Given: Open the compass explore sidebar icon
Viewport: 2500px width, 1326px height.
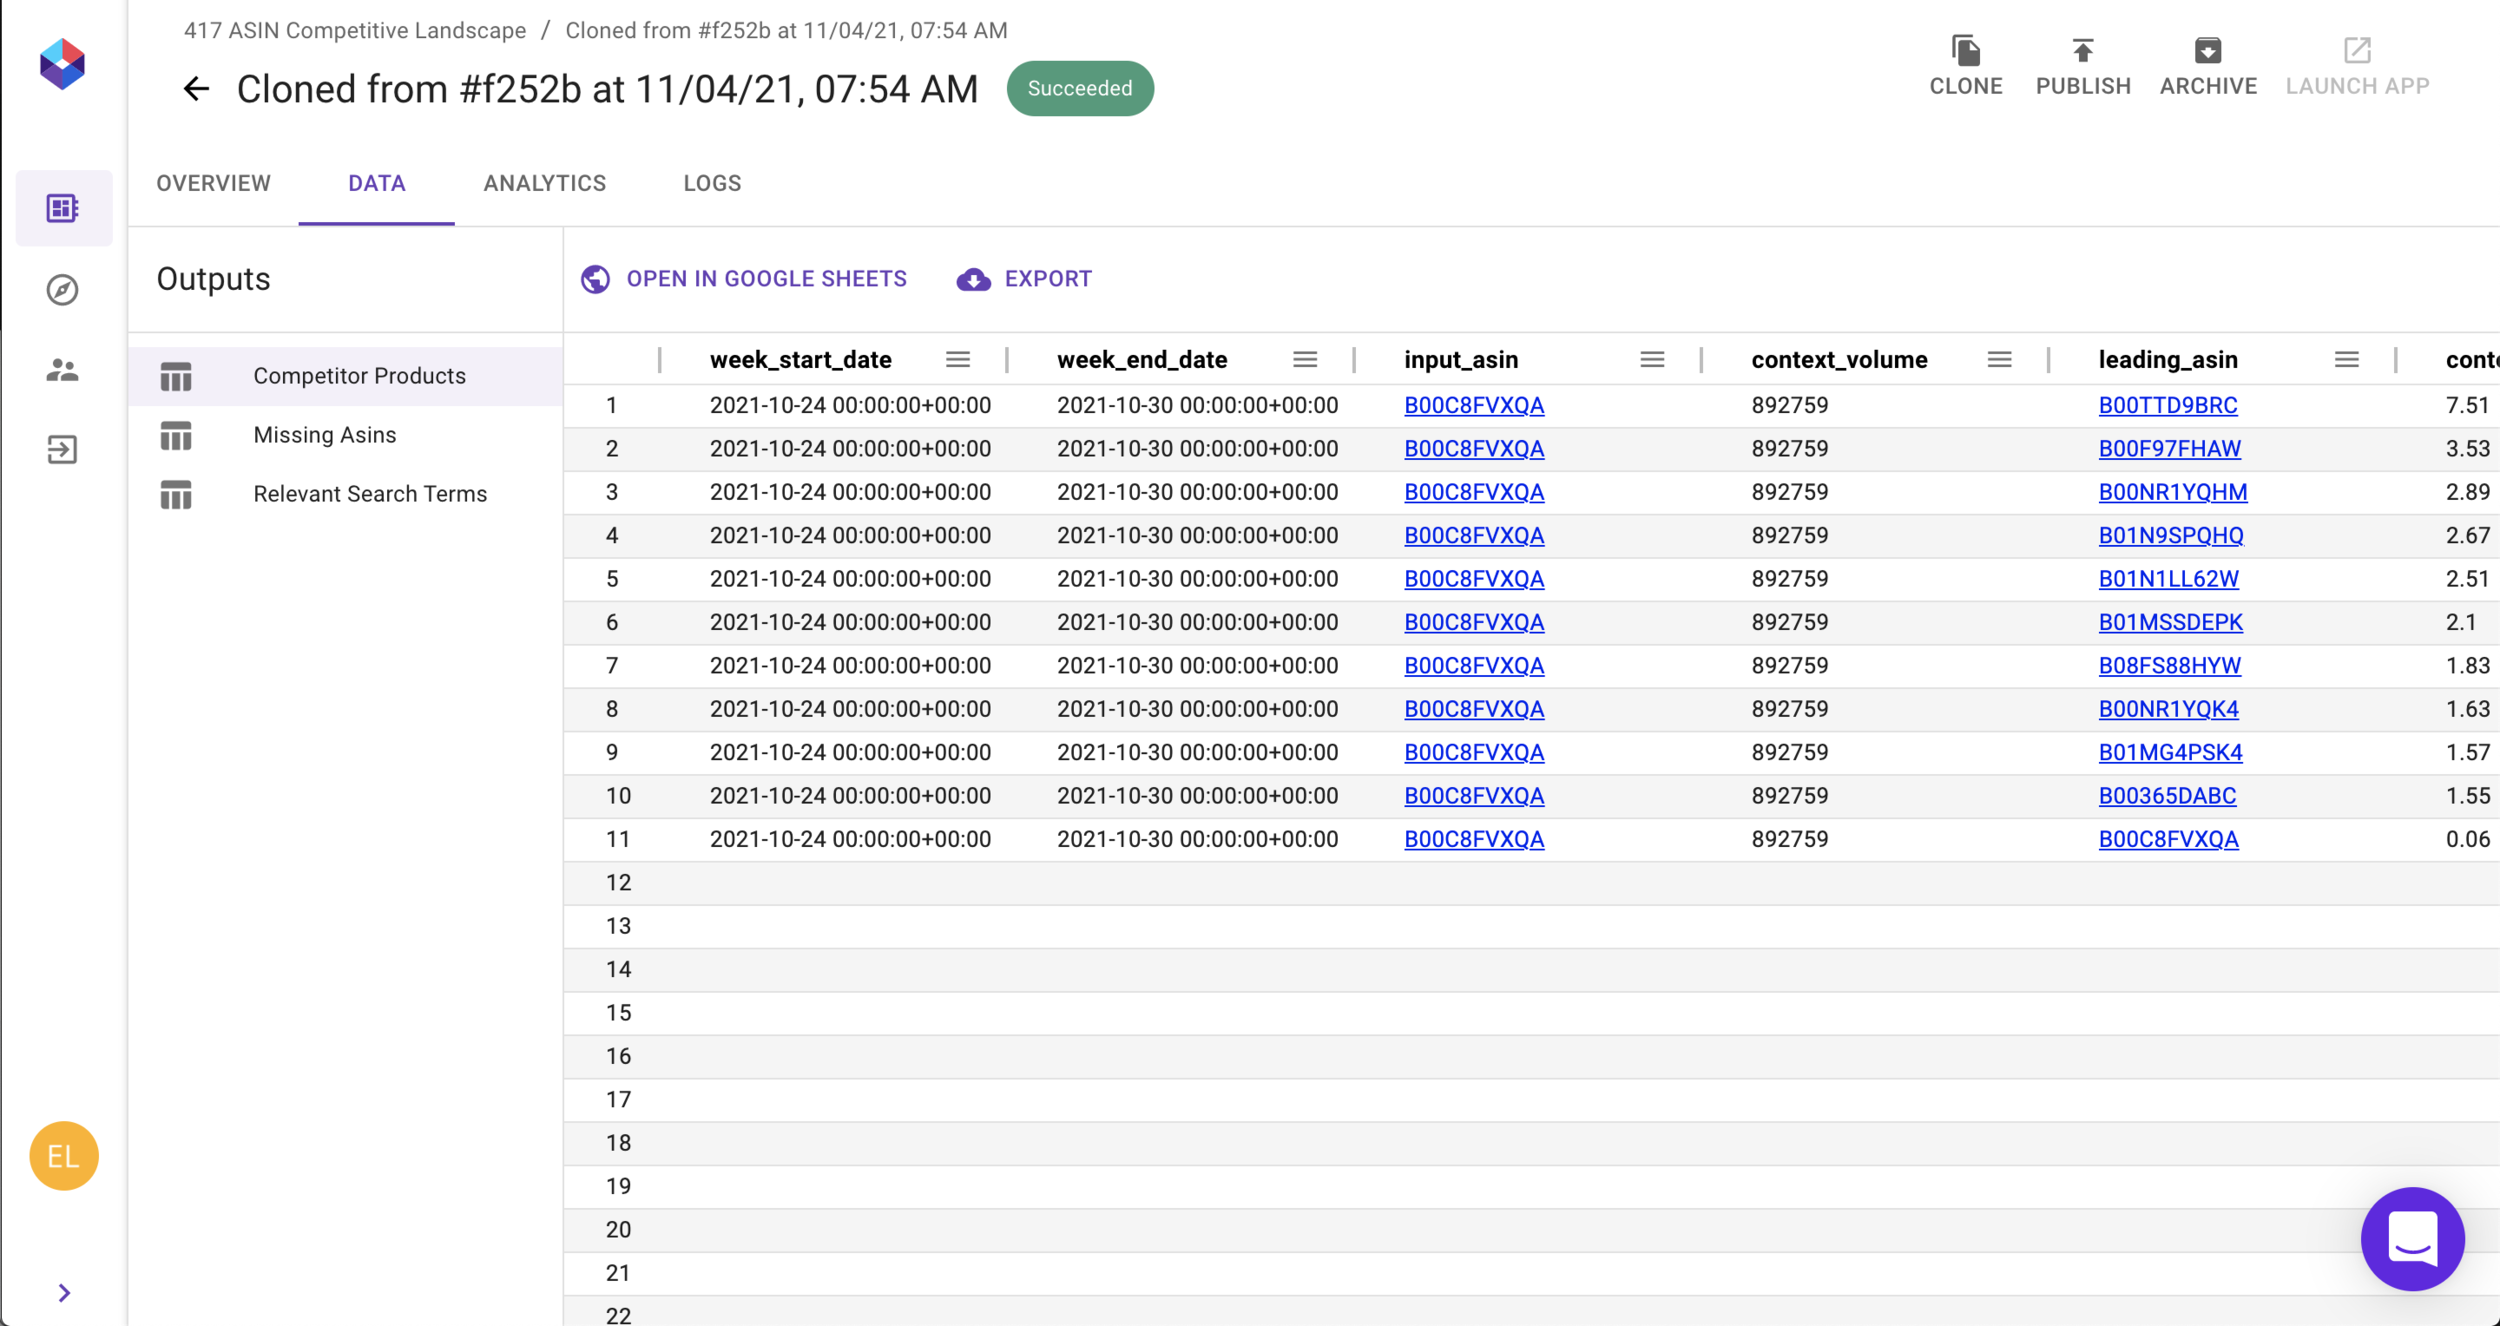Looking at the screenshot, I should tap(62, 289).
